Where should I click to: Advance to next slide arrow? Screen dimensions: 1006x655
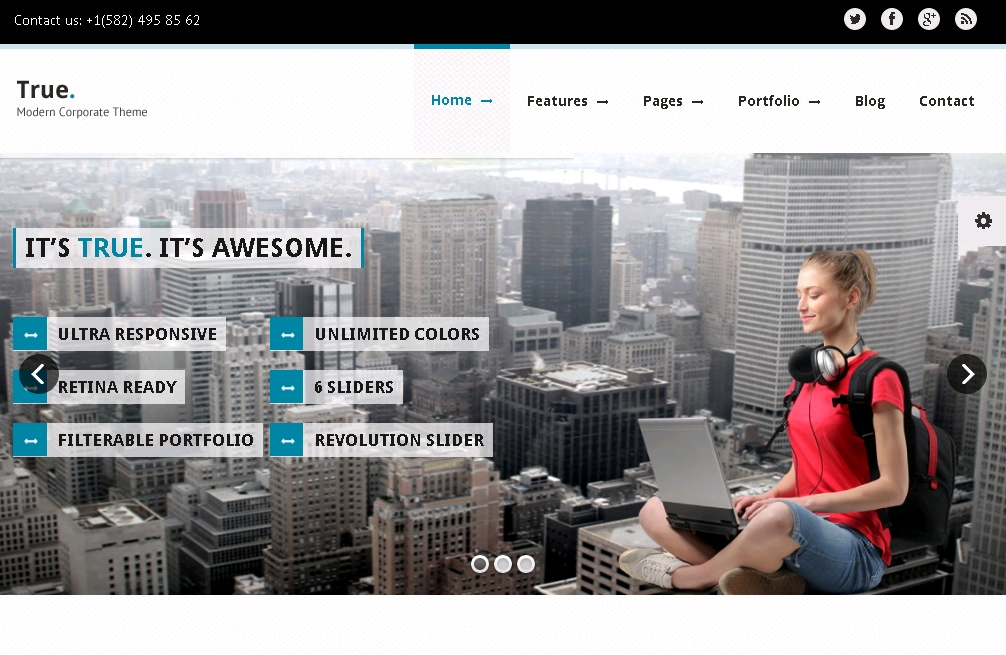click(x=967, y=374)
